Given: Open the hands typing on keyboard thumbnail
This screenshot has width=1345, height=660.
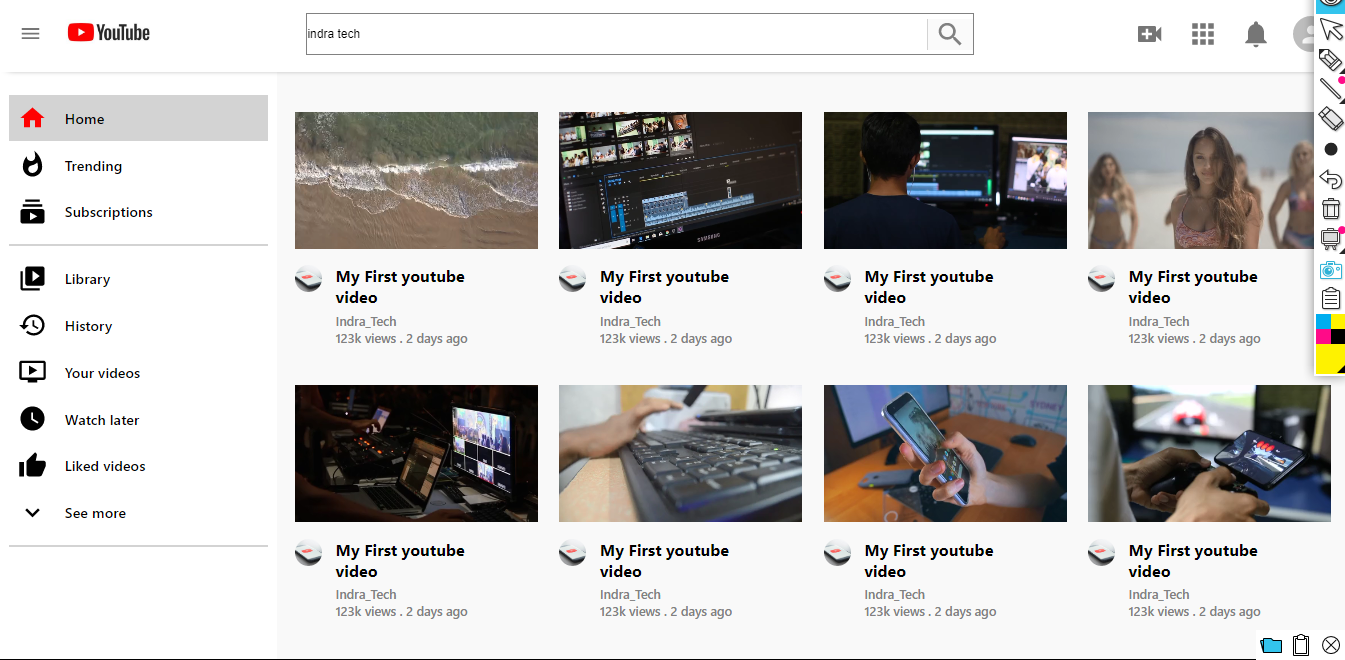Looking at the screenshot, I should click(680, 453).
